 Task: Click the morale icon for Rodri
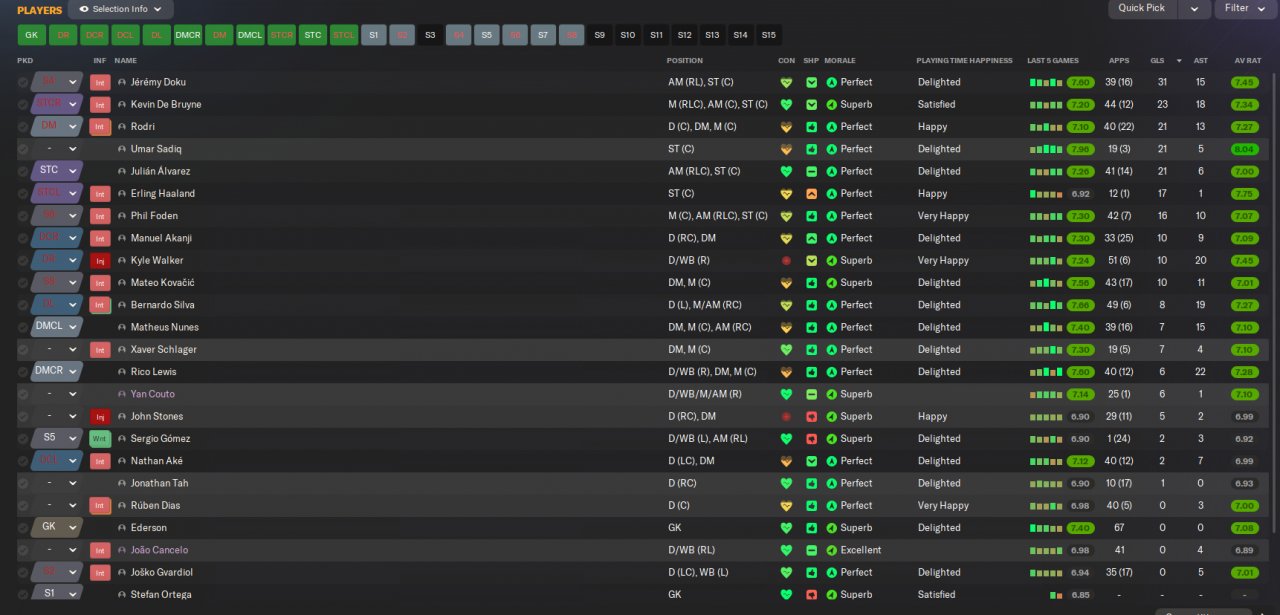click(x=831, y=127)
